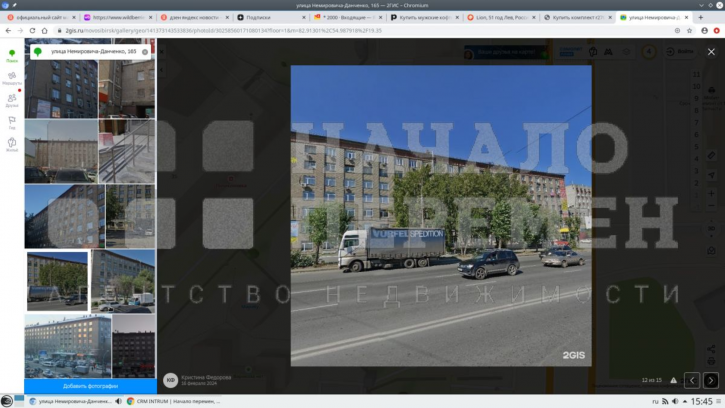Open the Друзья (friends) sidebar icon
Screen dimensions: 725x408
click(x=12, y=100)
